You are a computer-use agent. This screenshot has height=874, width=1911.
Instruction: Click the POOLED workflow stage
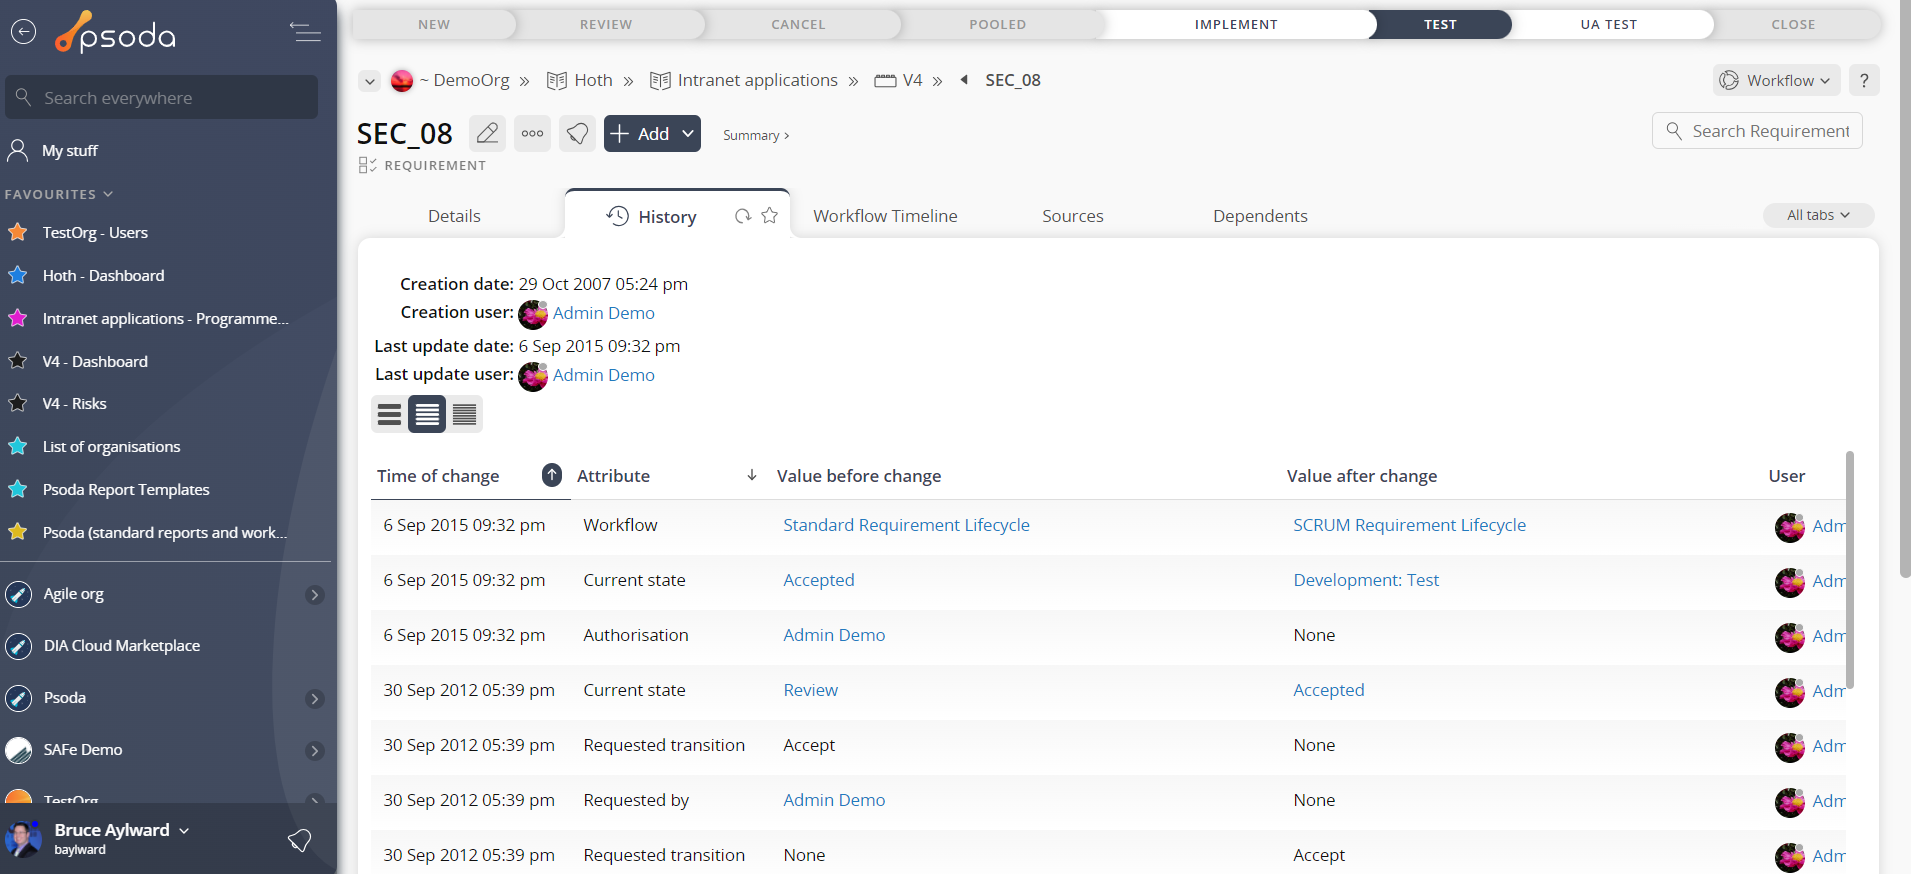[997, 24]
